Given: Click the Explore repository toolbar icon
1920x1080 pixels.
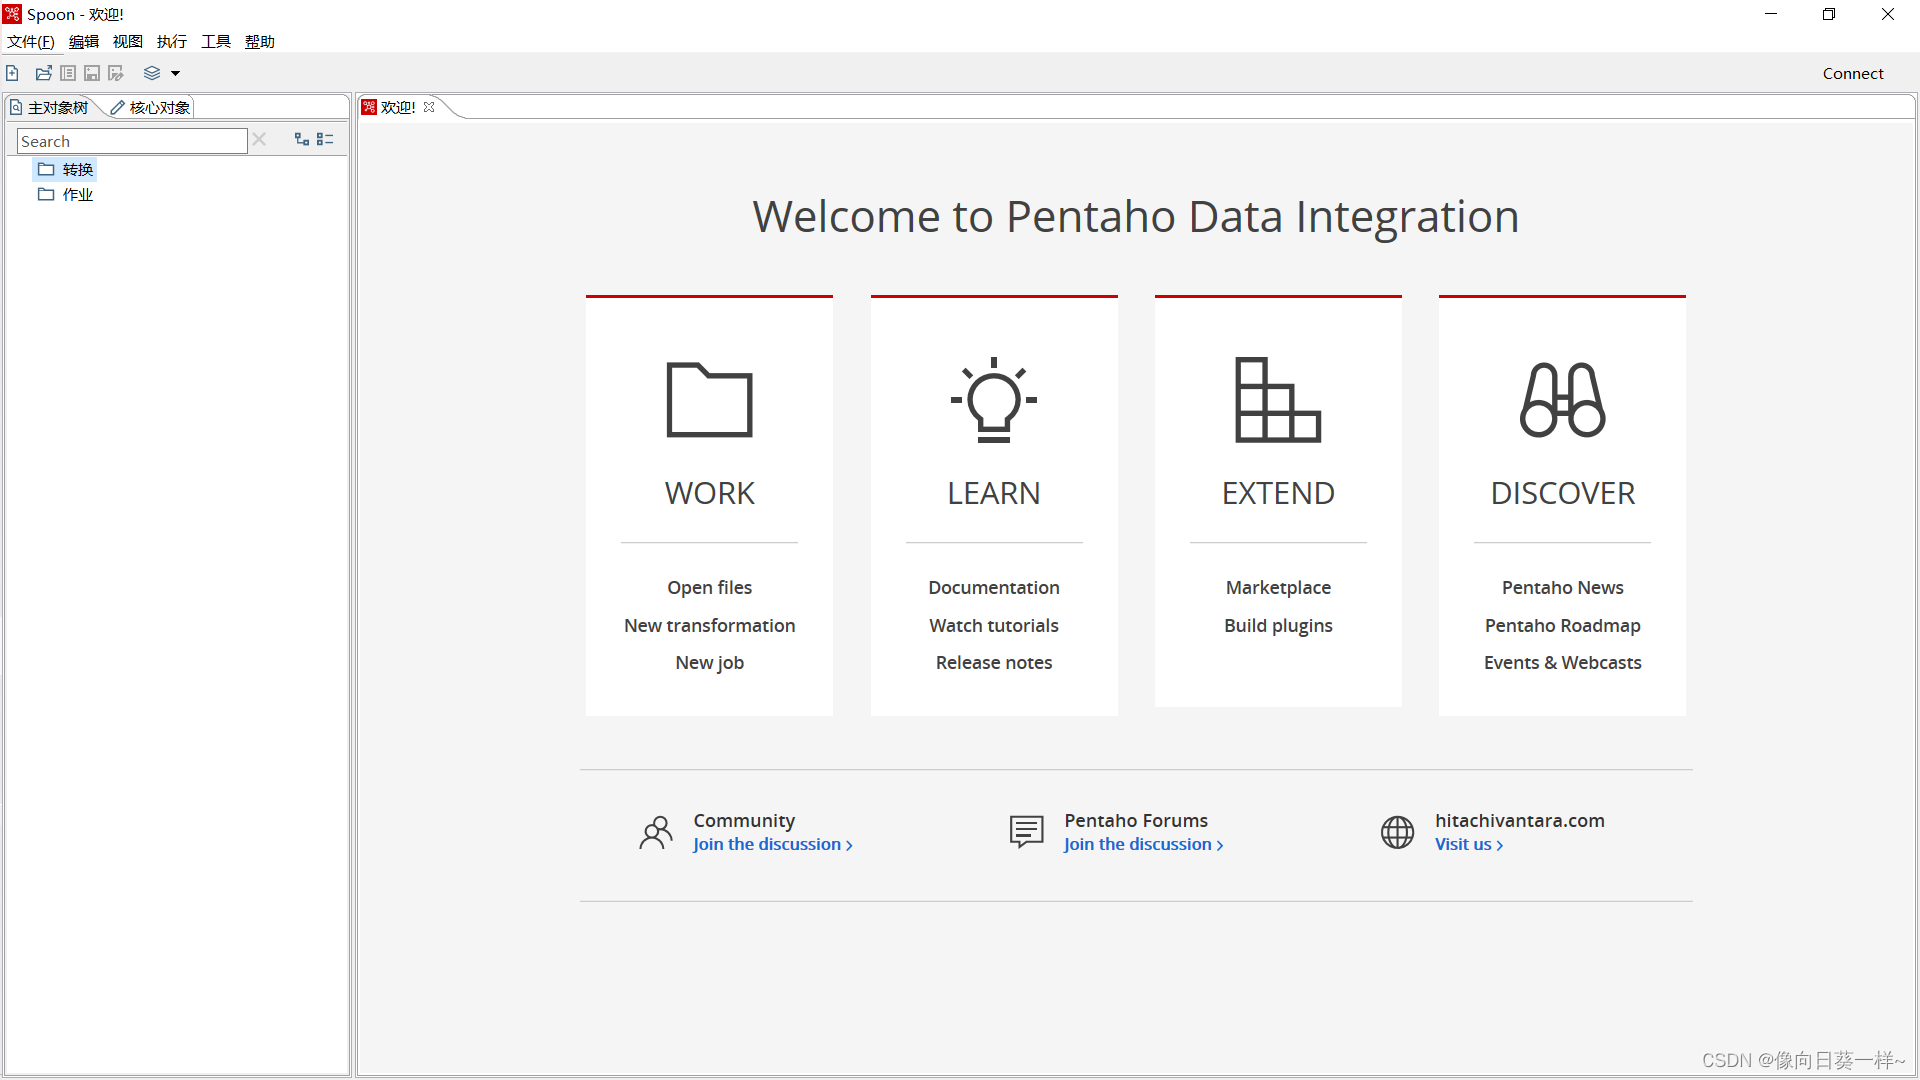Looking at the screenshot, I should [x=68, y=73].
